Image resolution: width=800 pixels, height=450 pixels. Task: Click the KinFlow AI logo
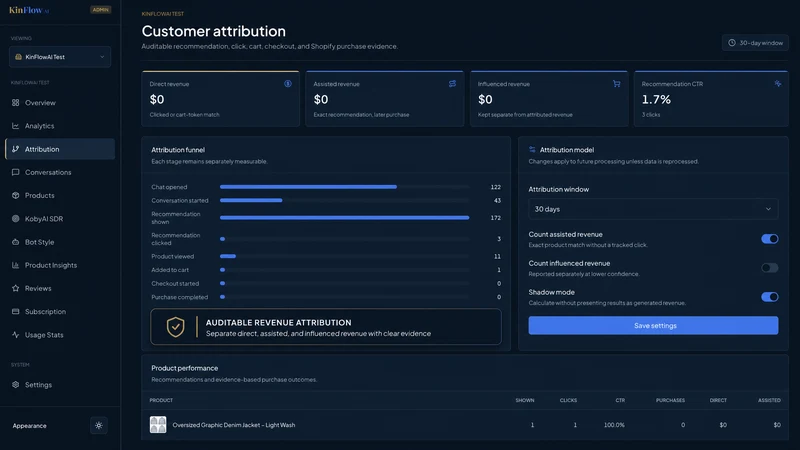29,10
